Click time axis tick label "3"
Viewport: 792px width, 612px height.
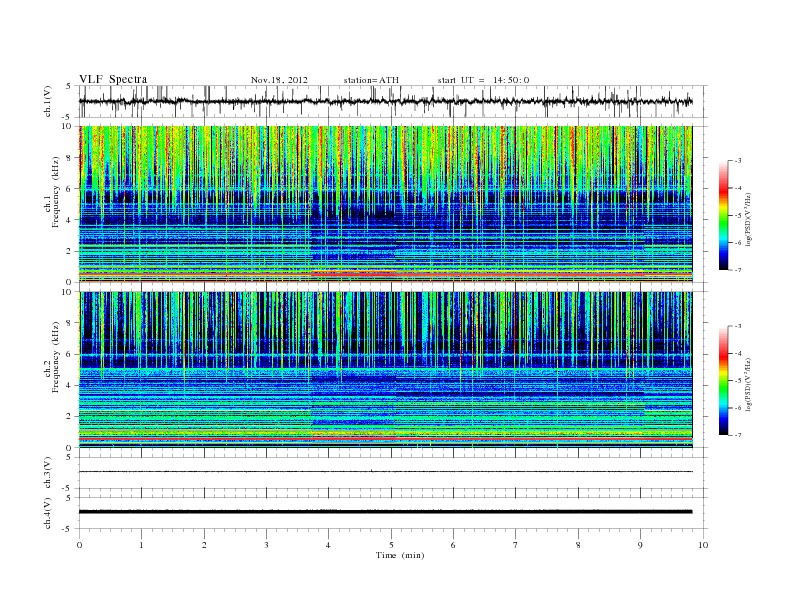tap(266, 545)
